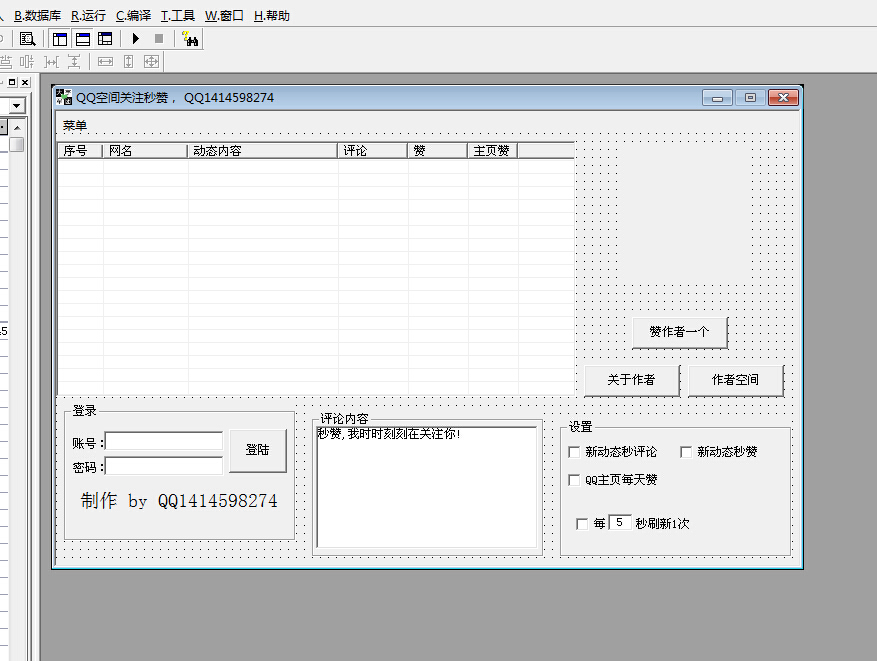The width and height of the screenshot is (877, 661).
Task: Toggle the left work panel layout icon
Action: click(x=60, y=39)
